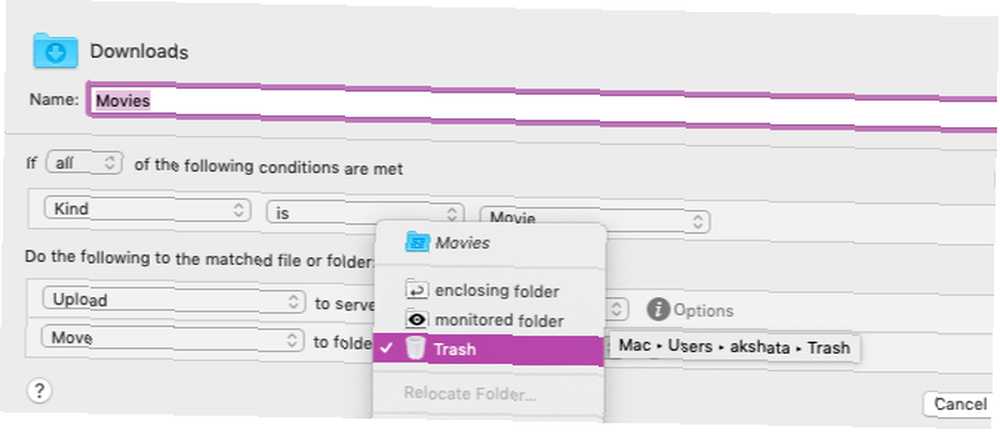Click the Cancel button

[x=960, y=404]
